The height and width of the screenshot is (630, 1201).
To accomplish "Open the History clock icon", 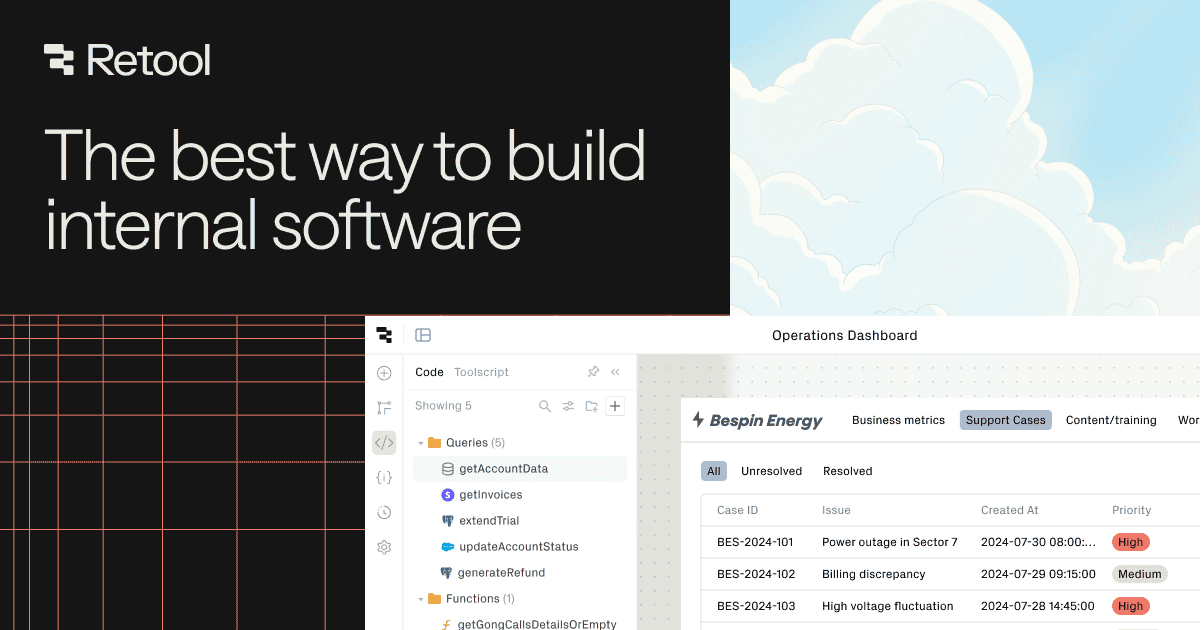I will click(x=384, y=513).
